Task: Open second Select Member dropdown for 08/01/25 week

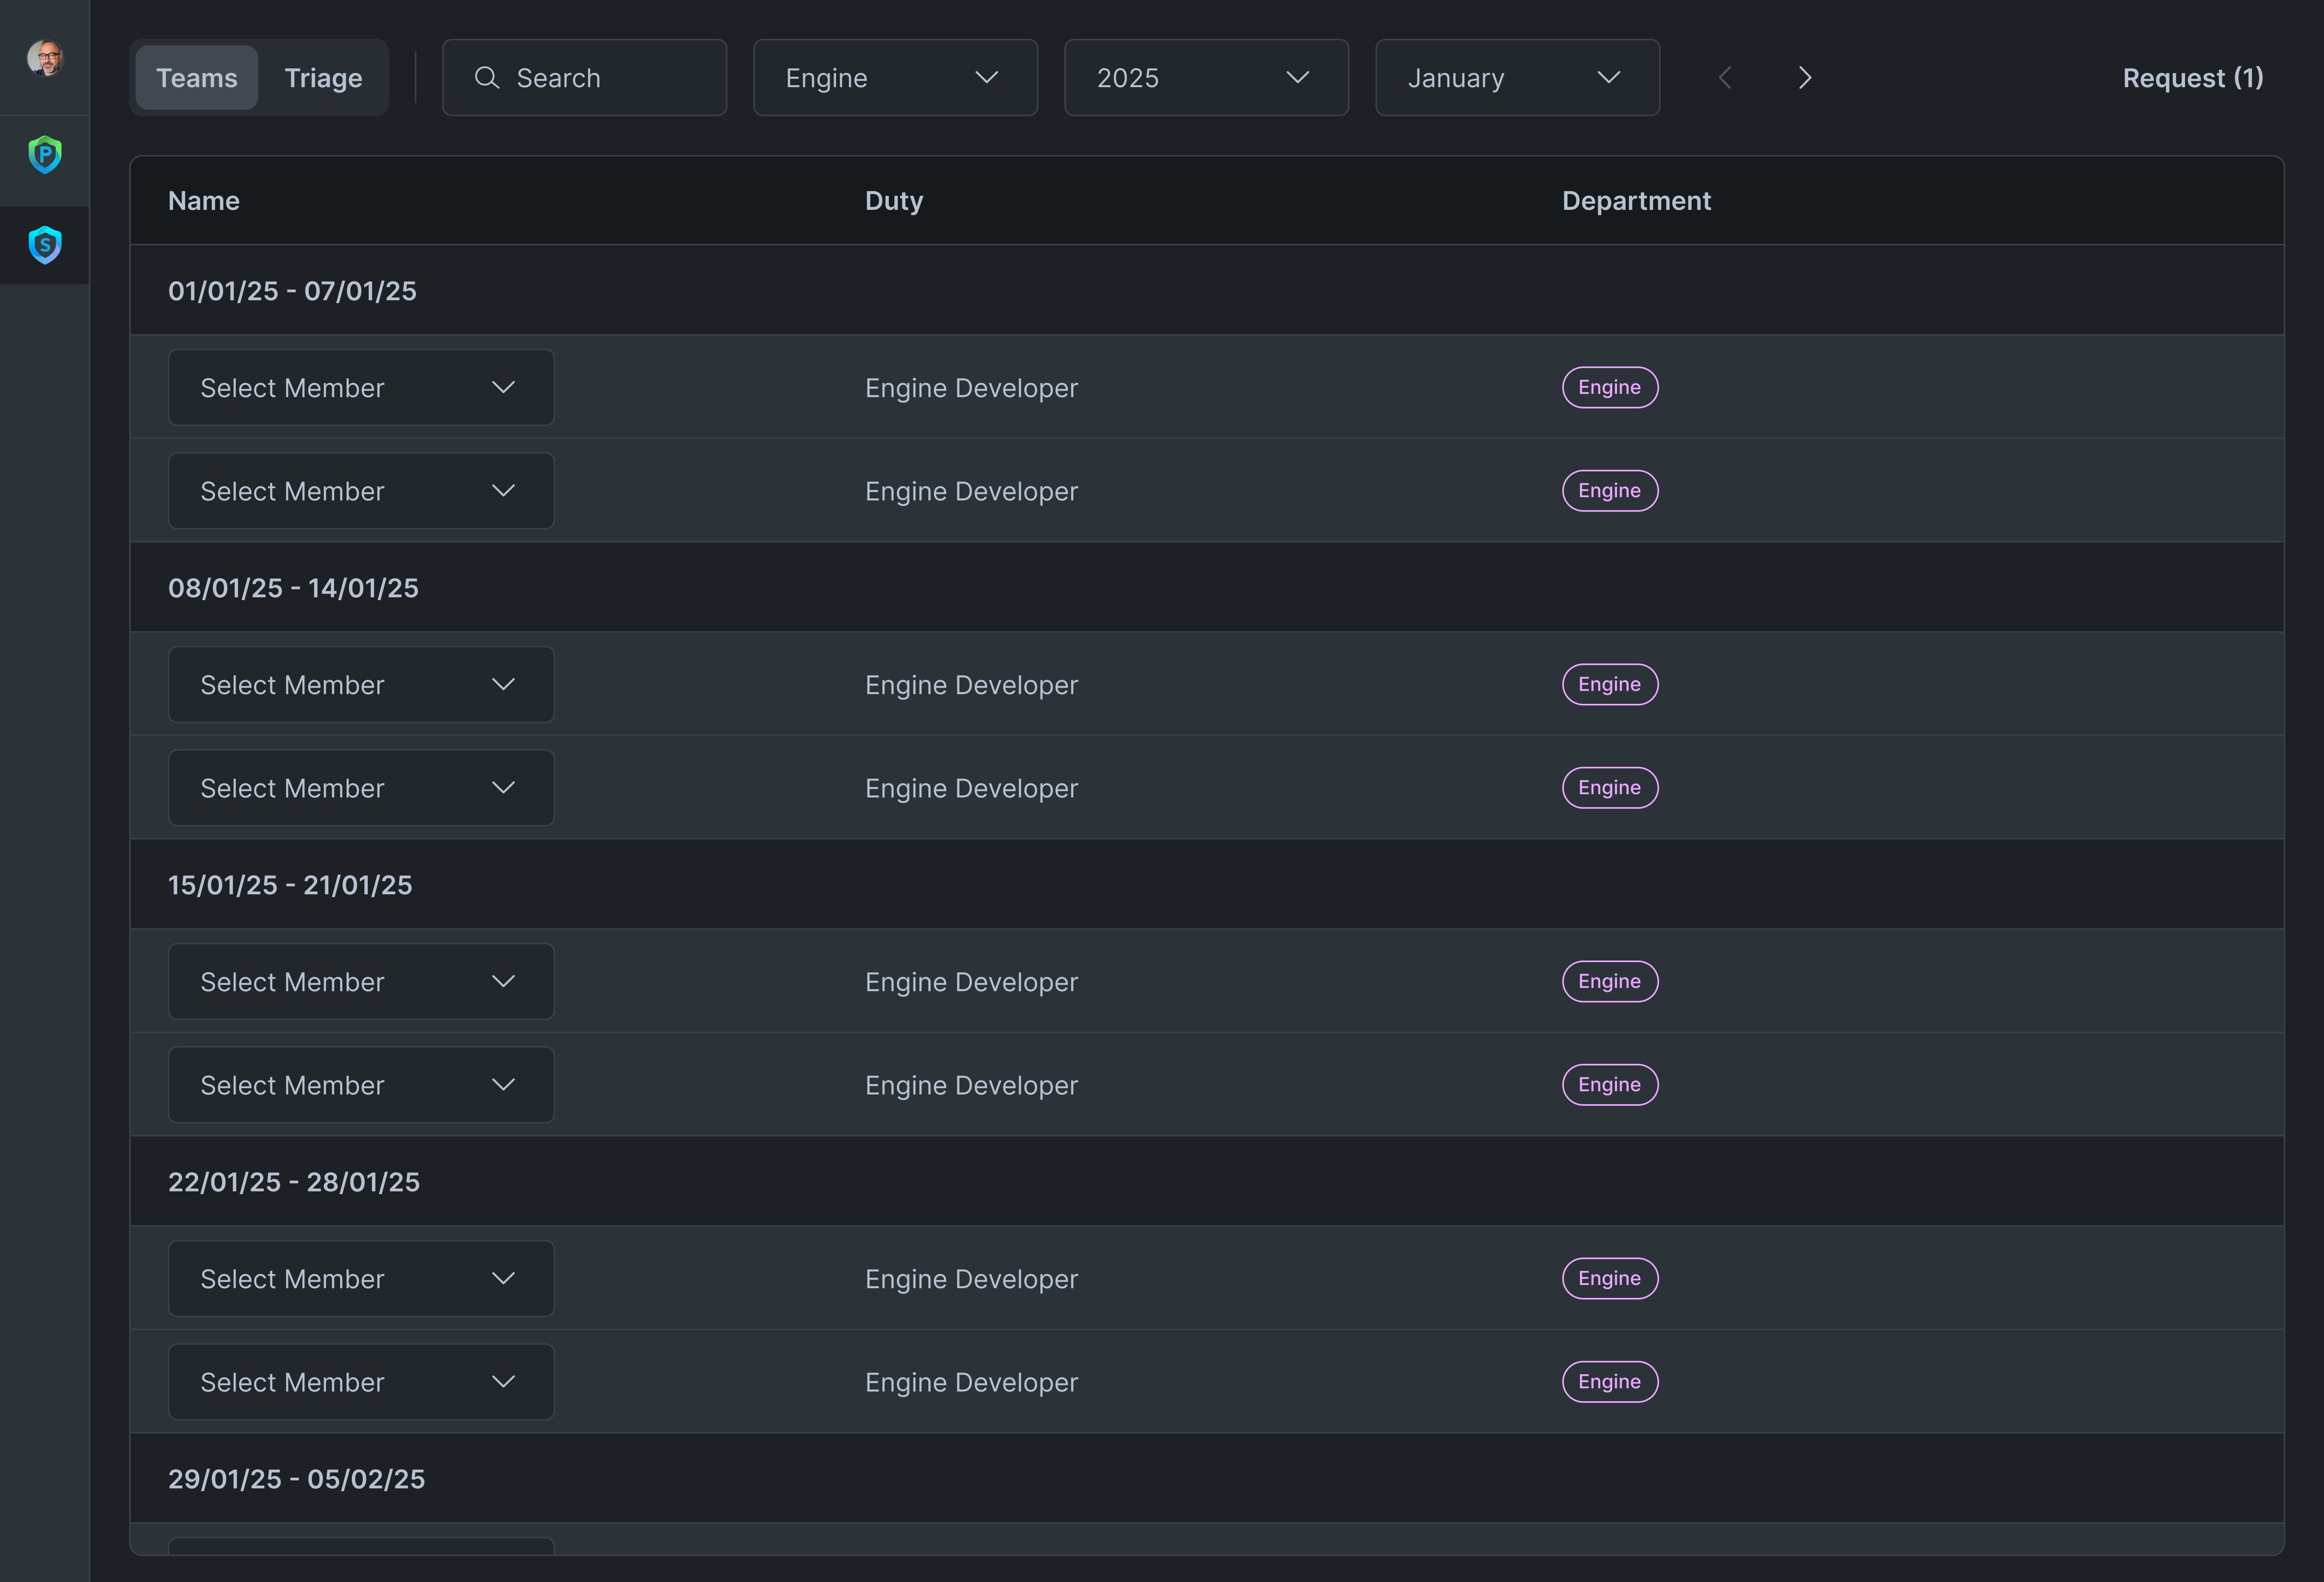Action: coord(361,788)
